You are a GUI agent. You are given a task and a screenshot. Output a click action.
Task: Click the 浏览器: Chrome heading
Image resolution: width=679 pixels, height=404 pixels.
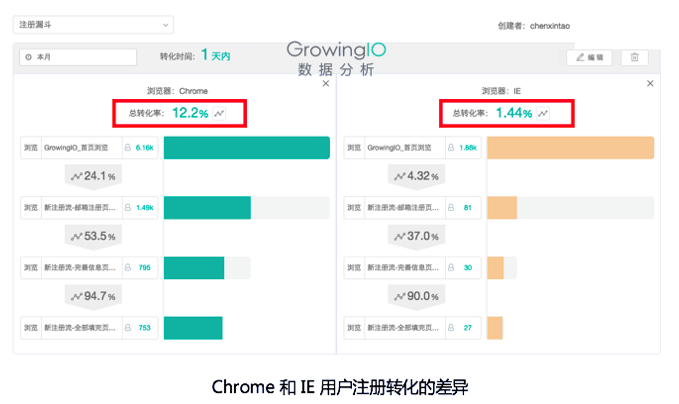(177, 91)
